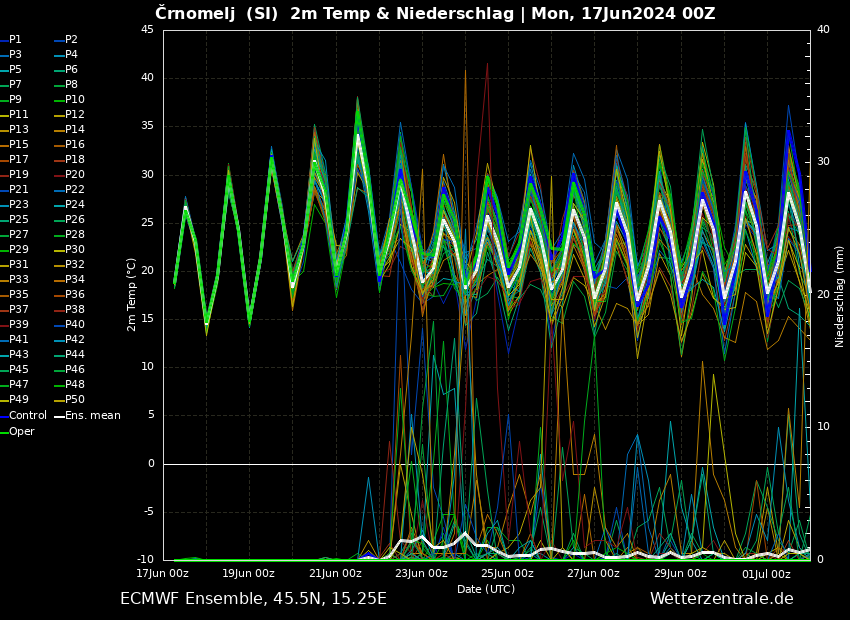Select the P20 legend label
This screenshot has width=850, height=620.
point(74,175)
